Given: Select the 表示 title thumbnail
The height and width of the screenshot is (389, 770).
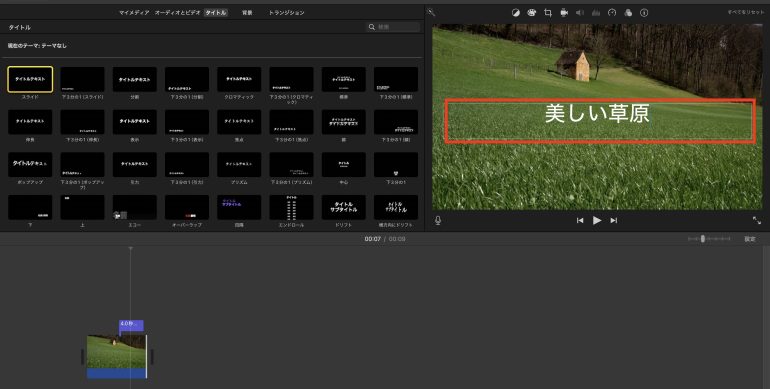Looking at the screenshot, I should pos(135,122).
